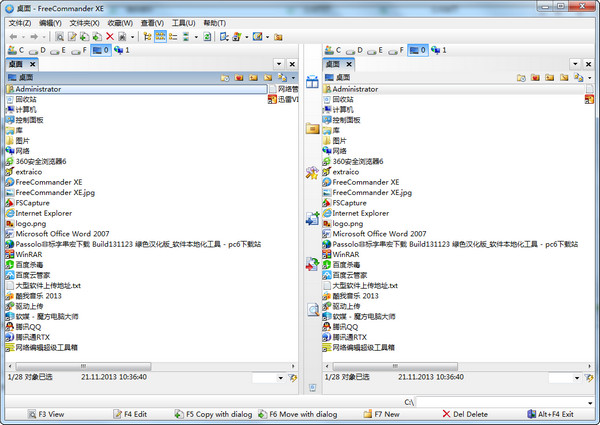Click the folder icon in the splitter bar
The height and width of the screenshot is (425, 600).
[312, 129]
